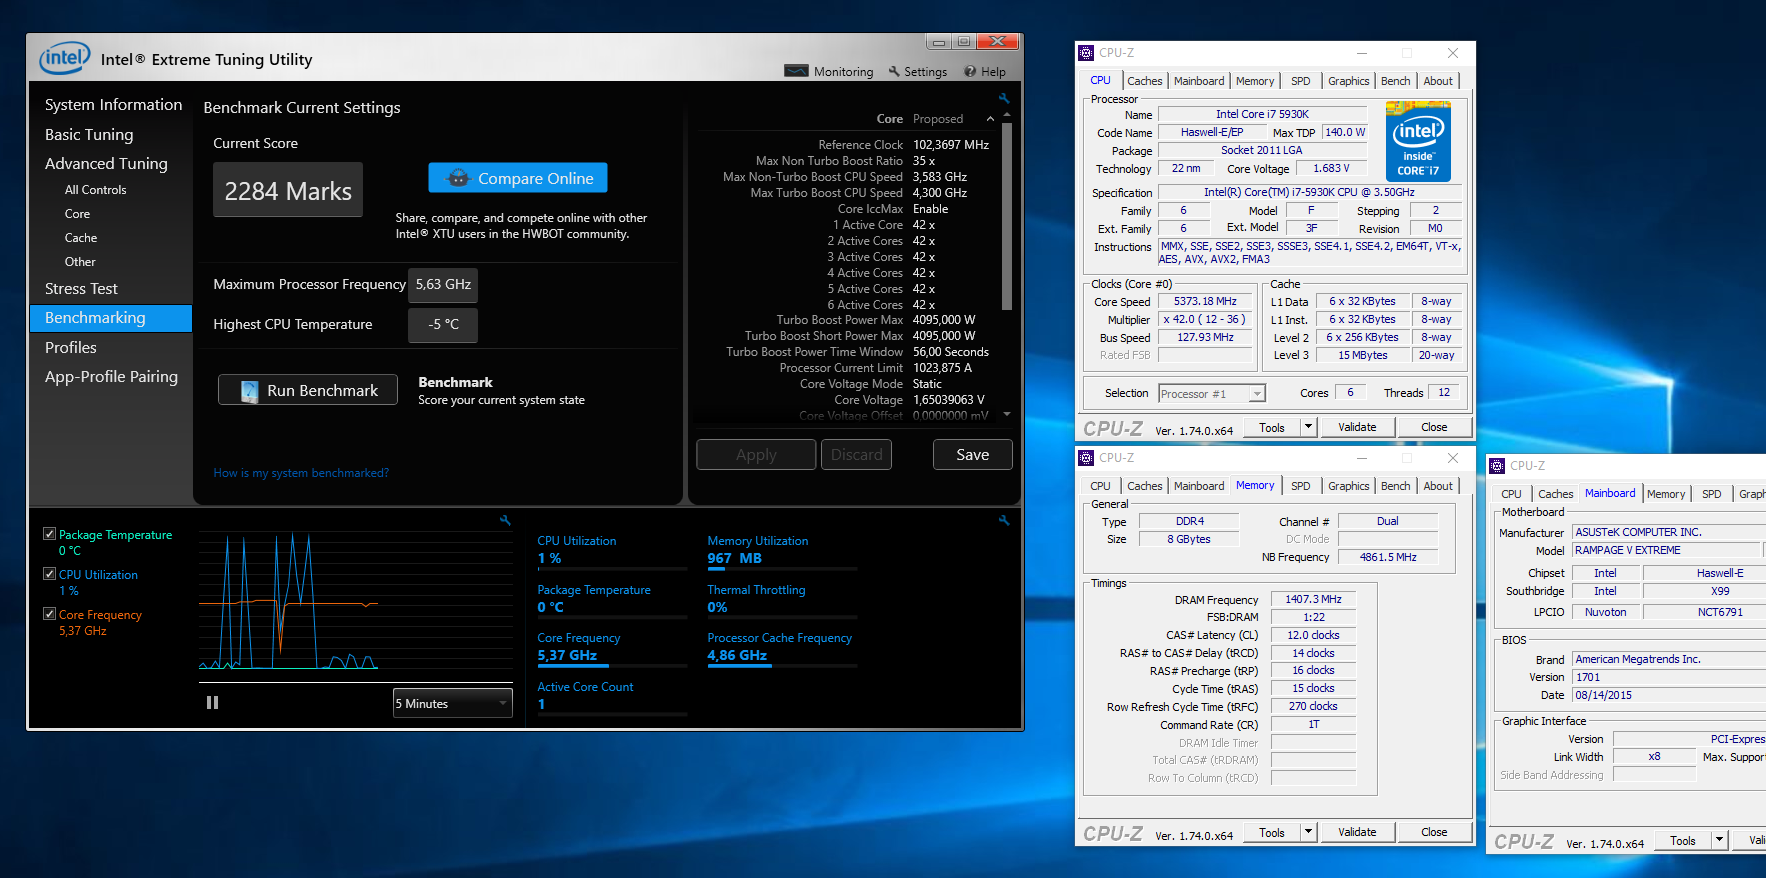Click the Core Speed value field in CPU-Z
The width and height of the screenshot is (1766, 878).
(1205, 301)
